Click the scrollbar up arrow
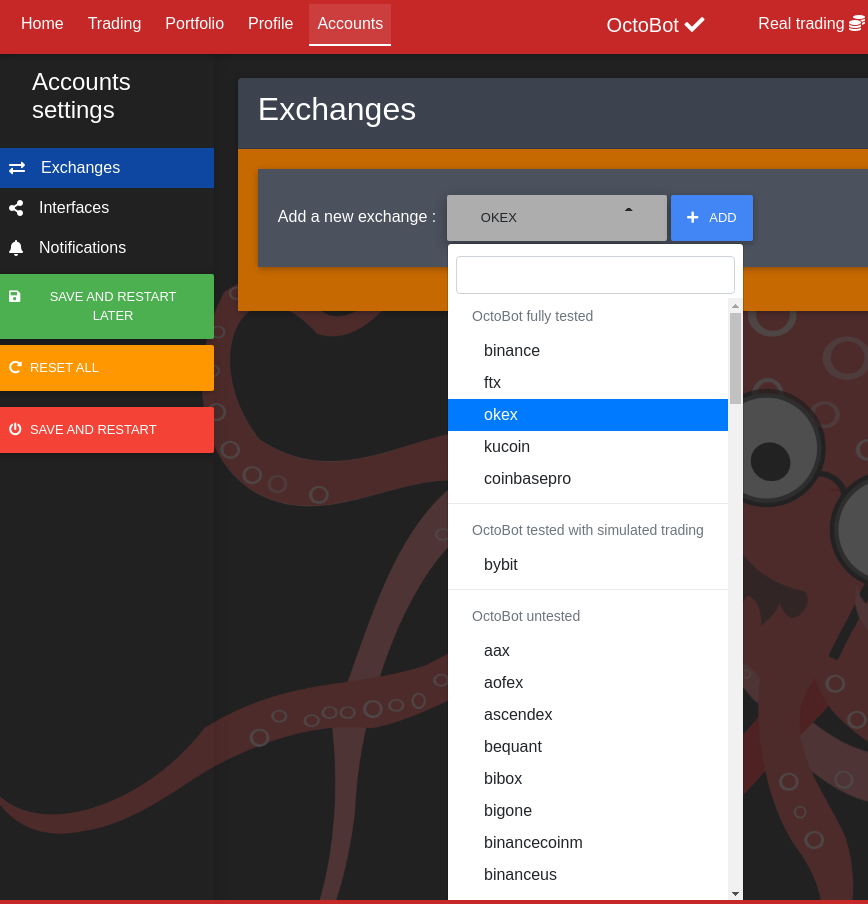 point(735,306)
